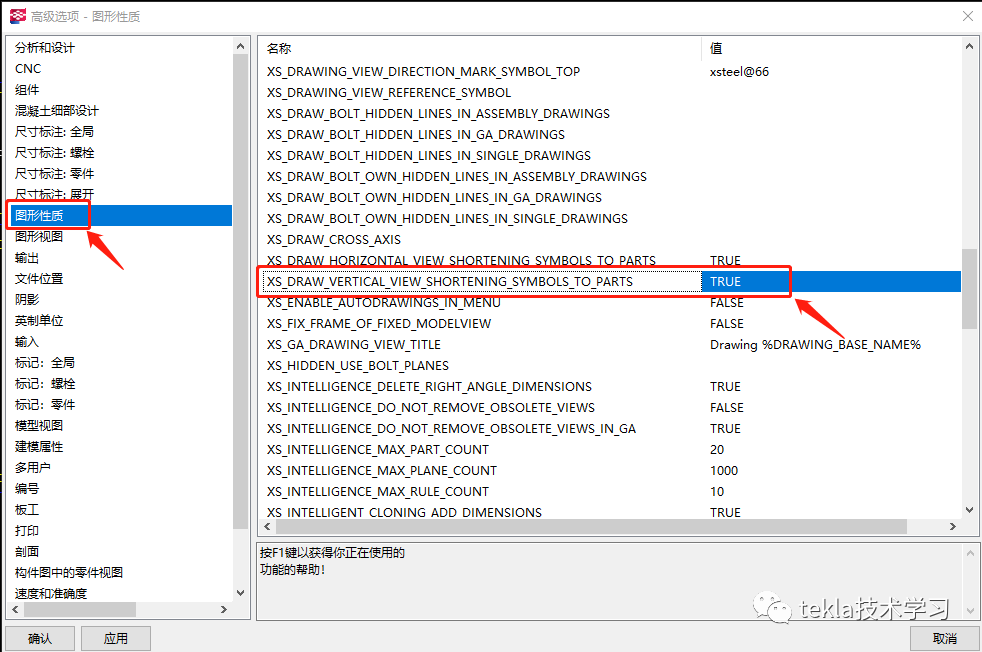Click the 应用 button
The image size is (982, 652).
116,638
